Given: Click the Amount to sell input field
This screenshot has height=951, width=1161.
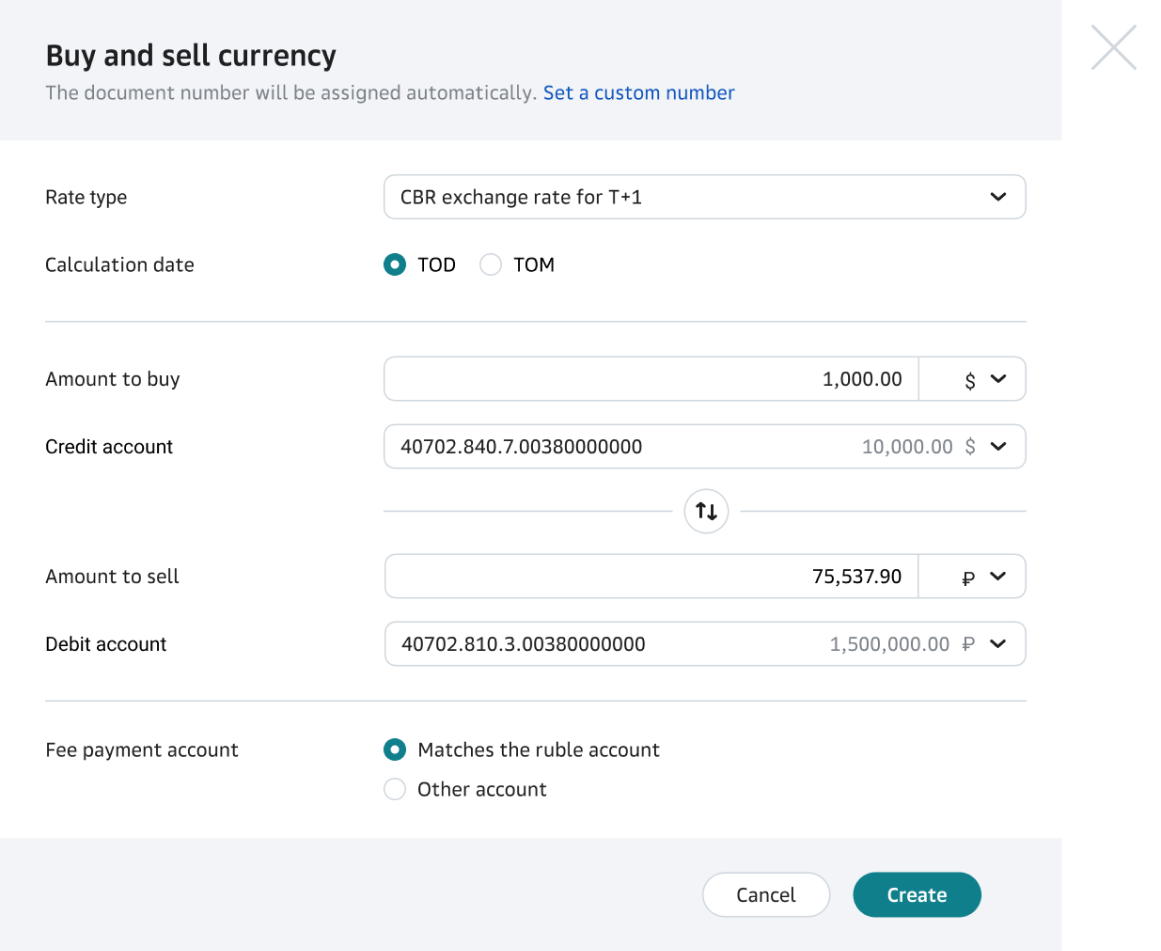Looking at the screenshot, I should [x=651, y=577].
